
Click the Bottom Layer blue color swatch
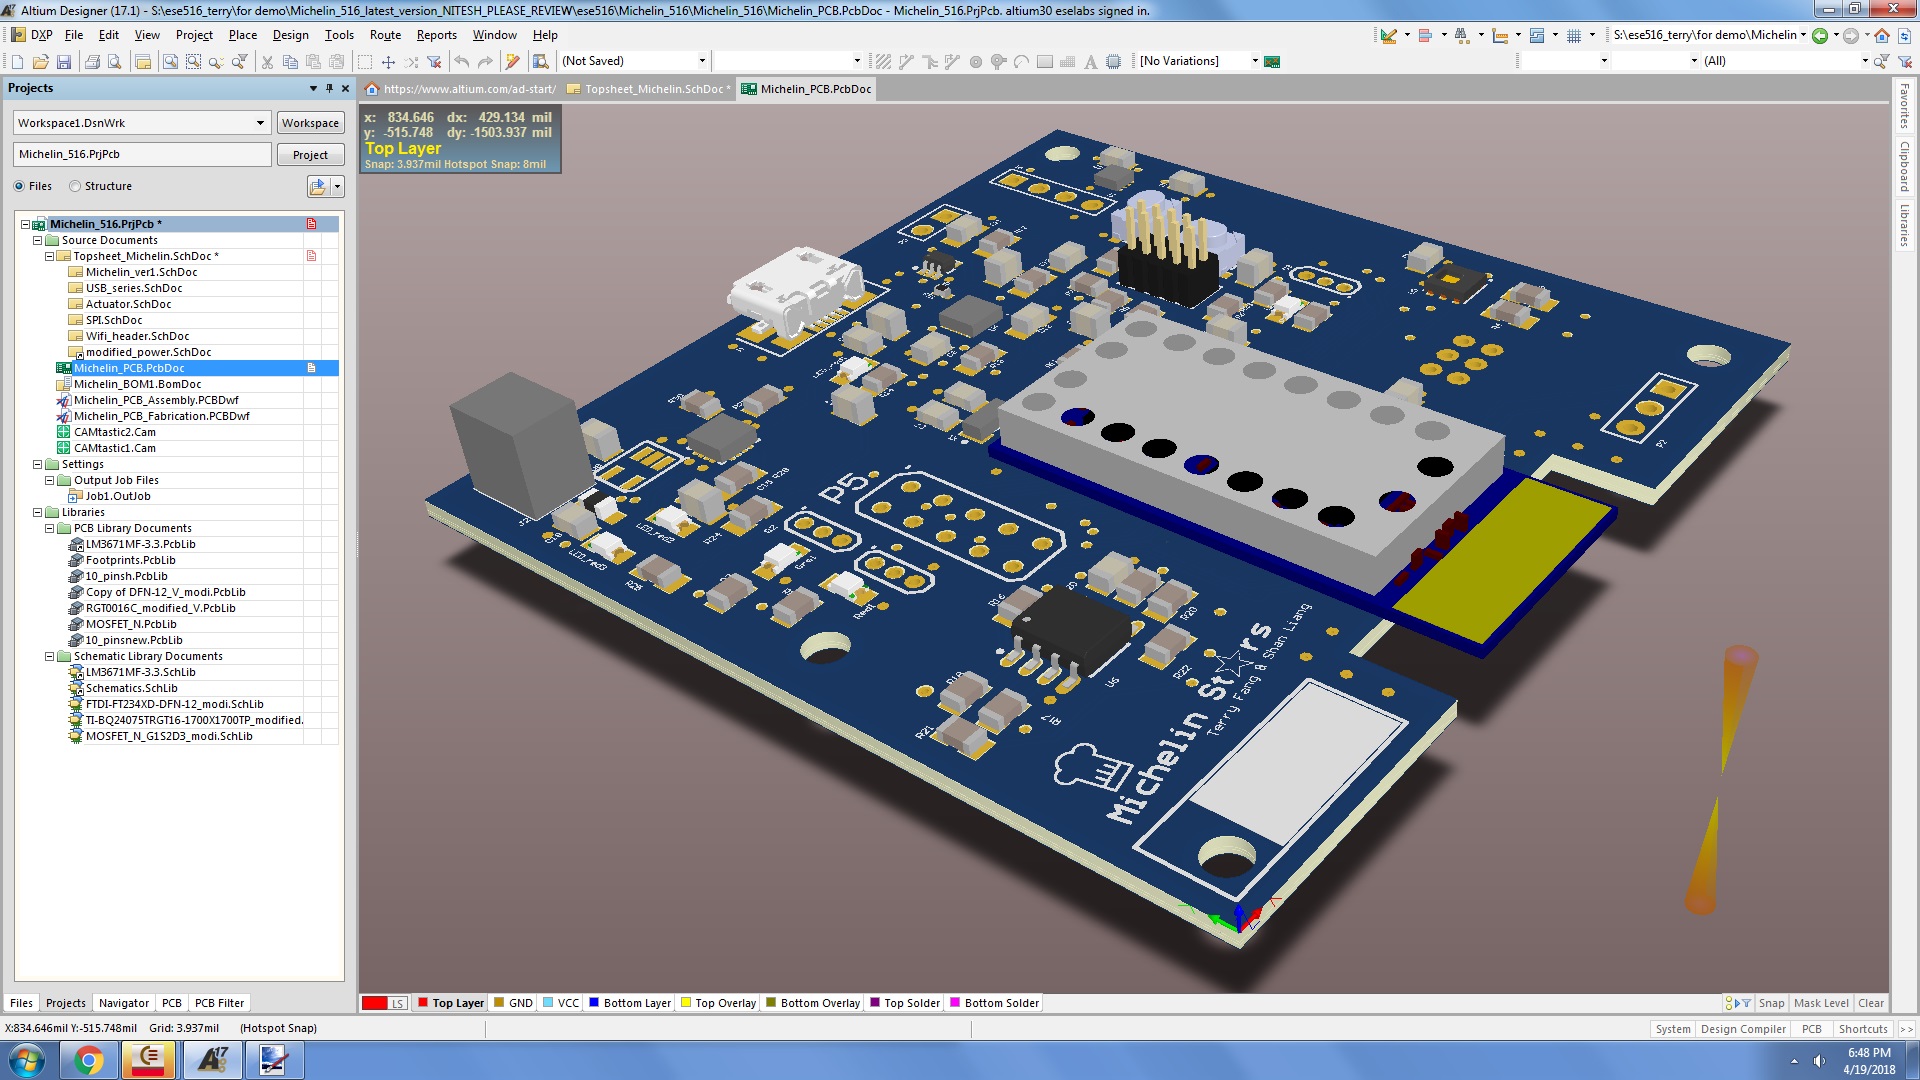click(x=594, y=1003)
